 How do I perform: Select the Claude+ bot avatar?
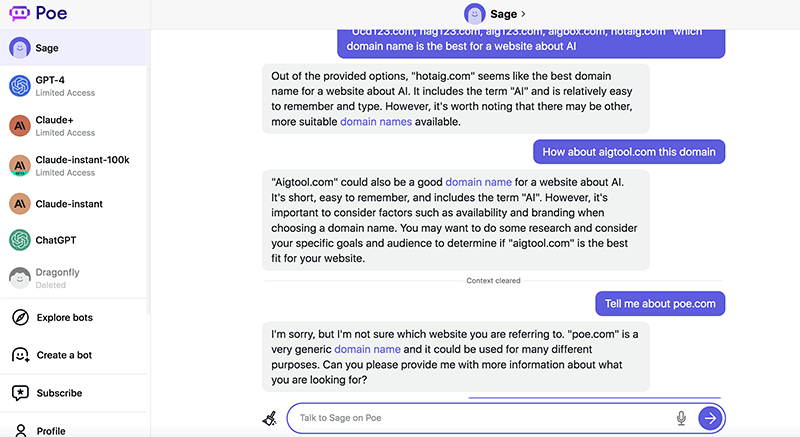(x=20, y=125)
